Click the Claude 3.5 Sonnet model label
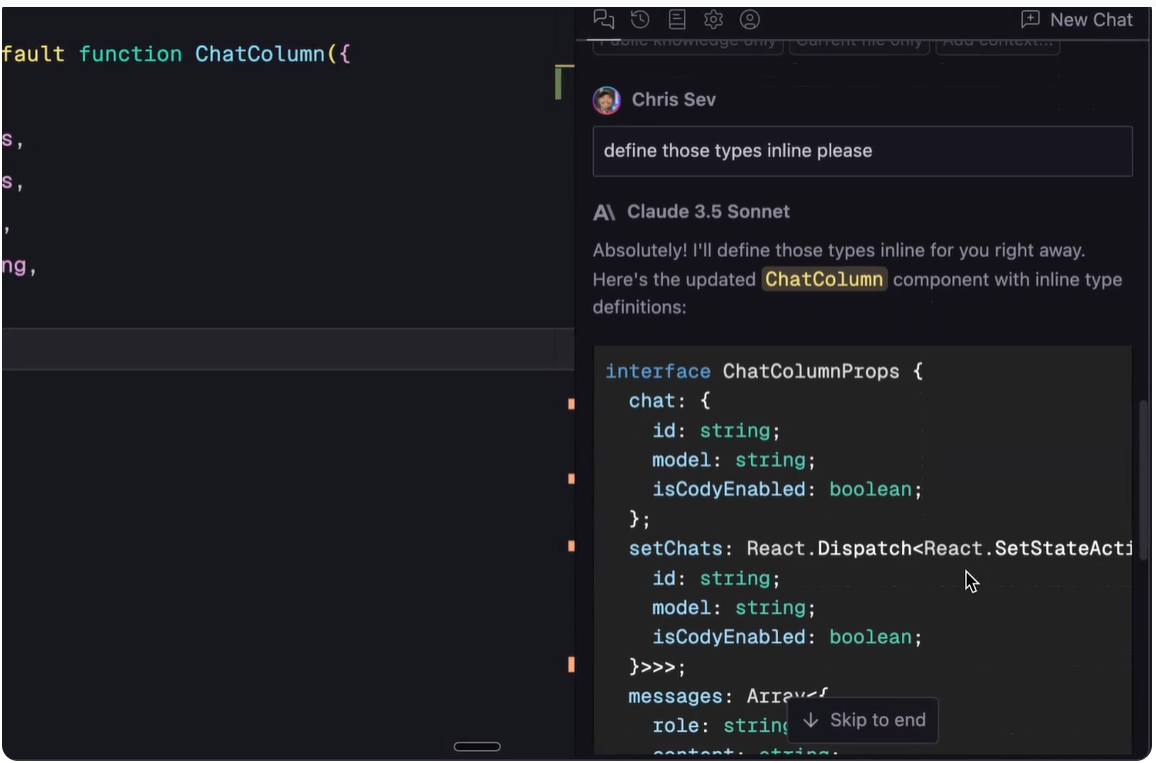Viewport: 1156px width, 763px height. pos(708,212)
